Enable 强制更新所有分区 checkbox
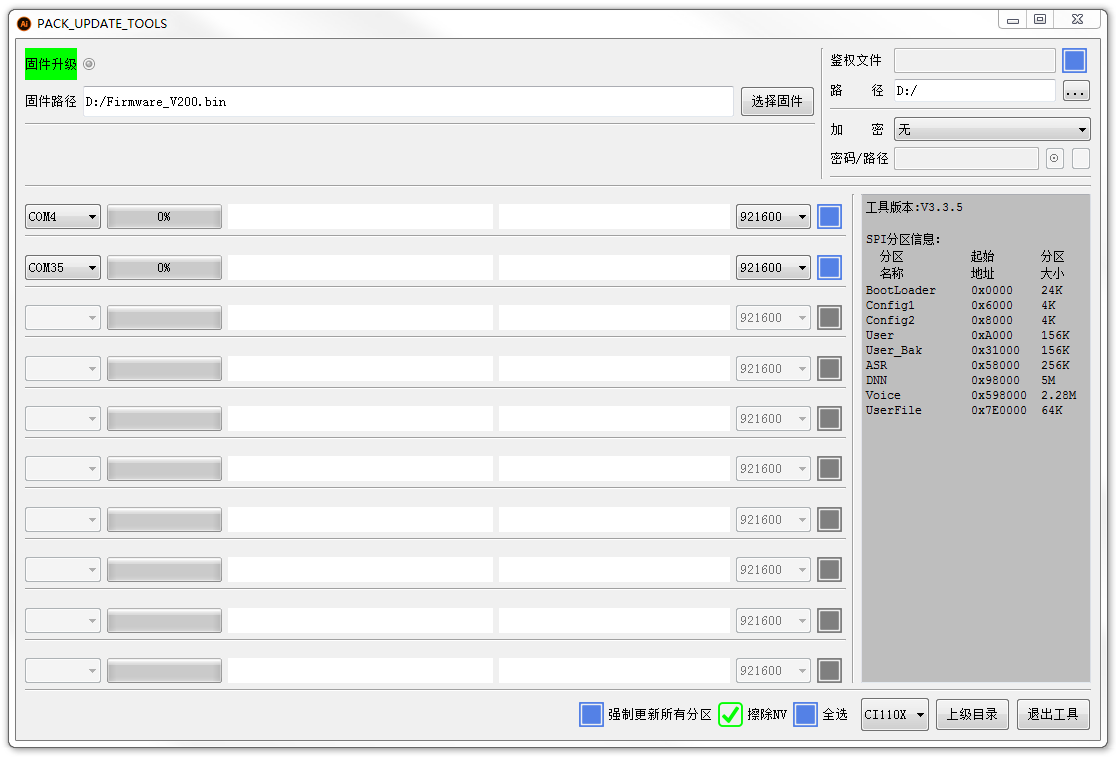The height and width of the screenshot is (758, 1116). (x=591, y=714)
